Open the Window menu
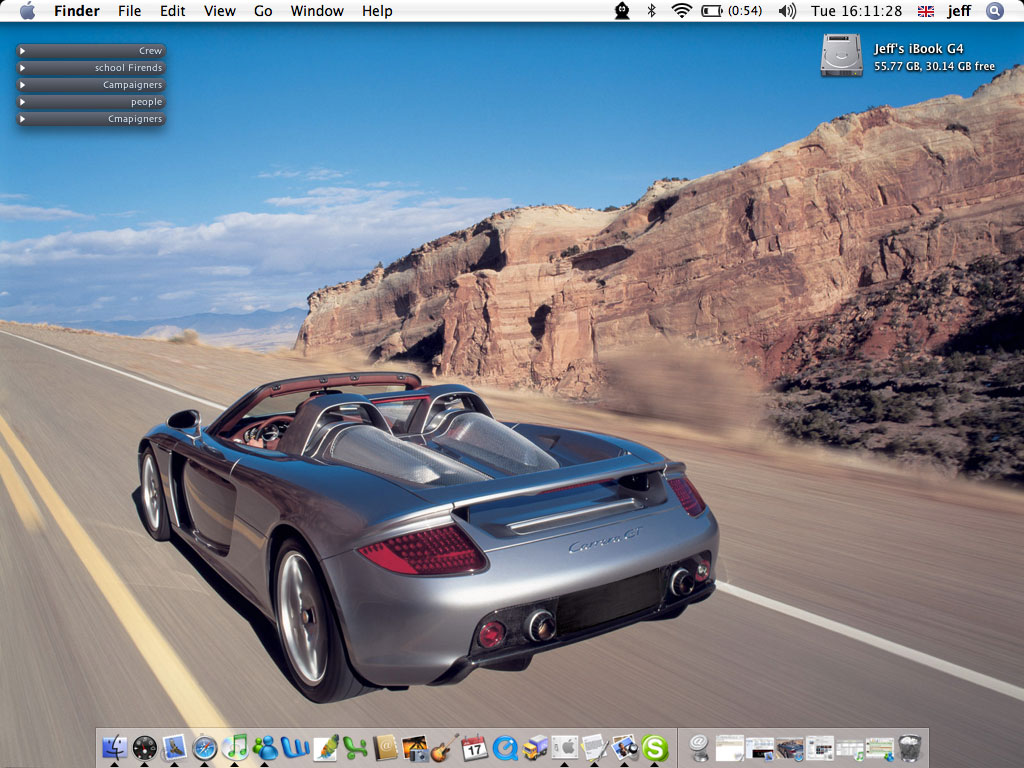Image resolution: width=1024 pixels, height=768 pixels. coord(317,11)
